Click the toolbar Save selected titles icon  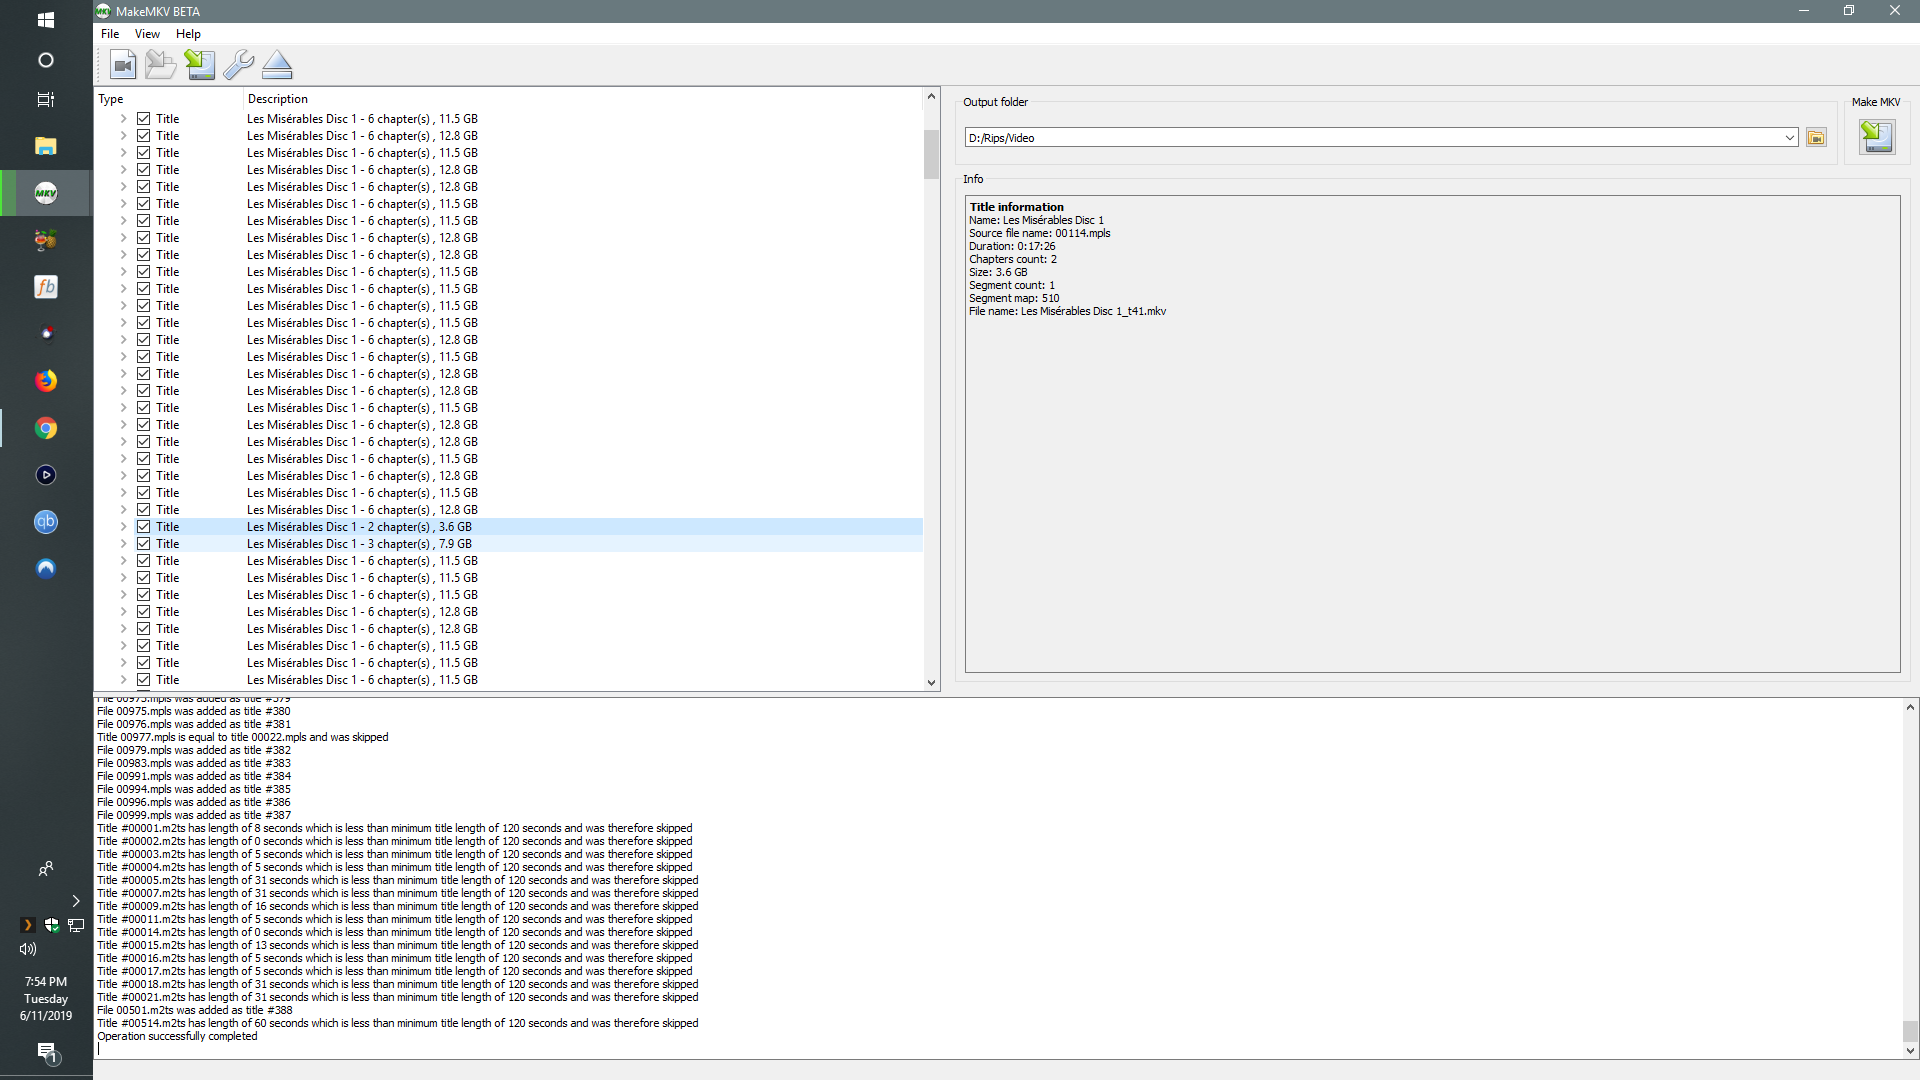point(199,65)
